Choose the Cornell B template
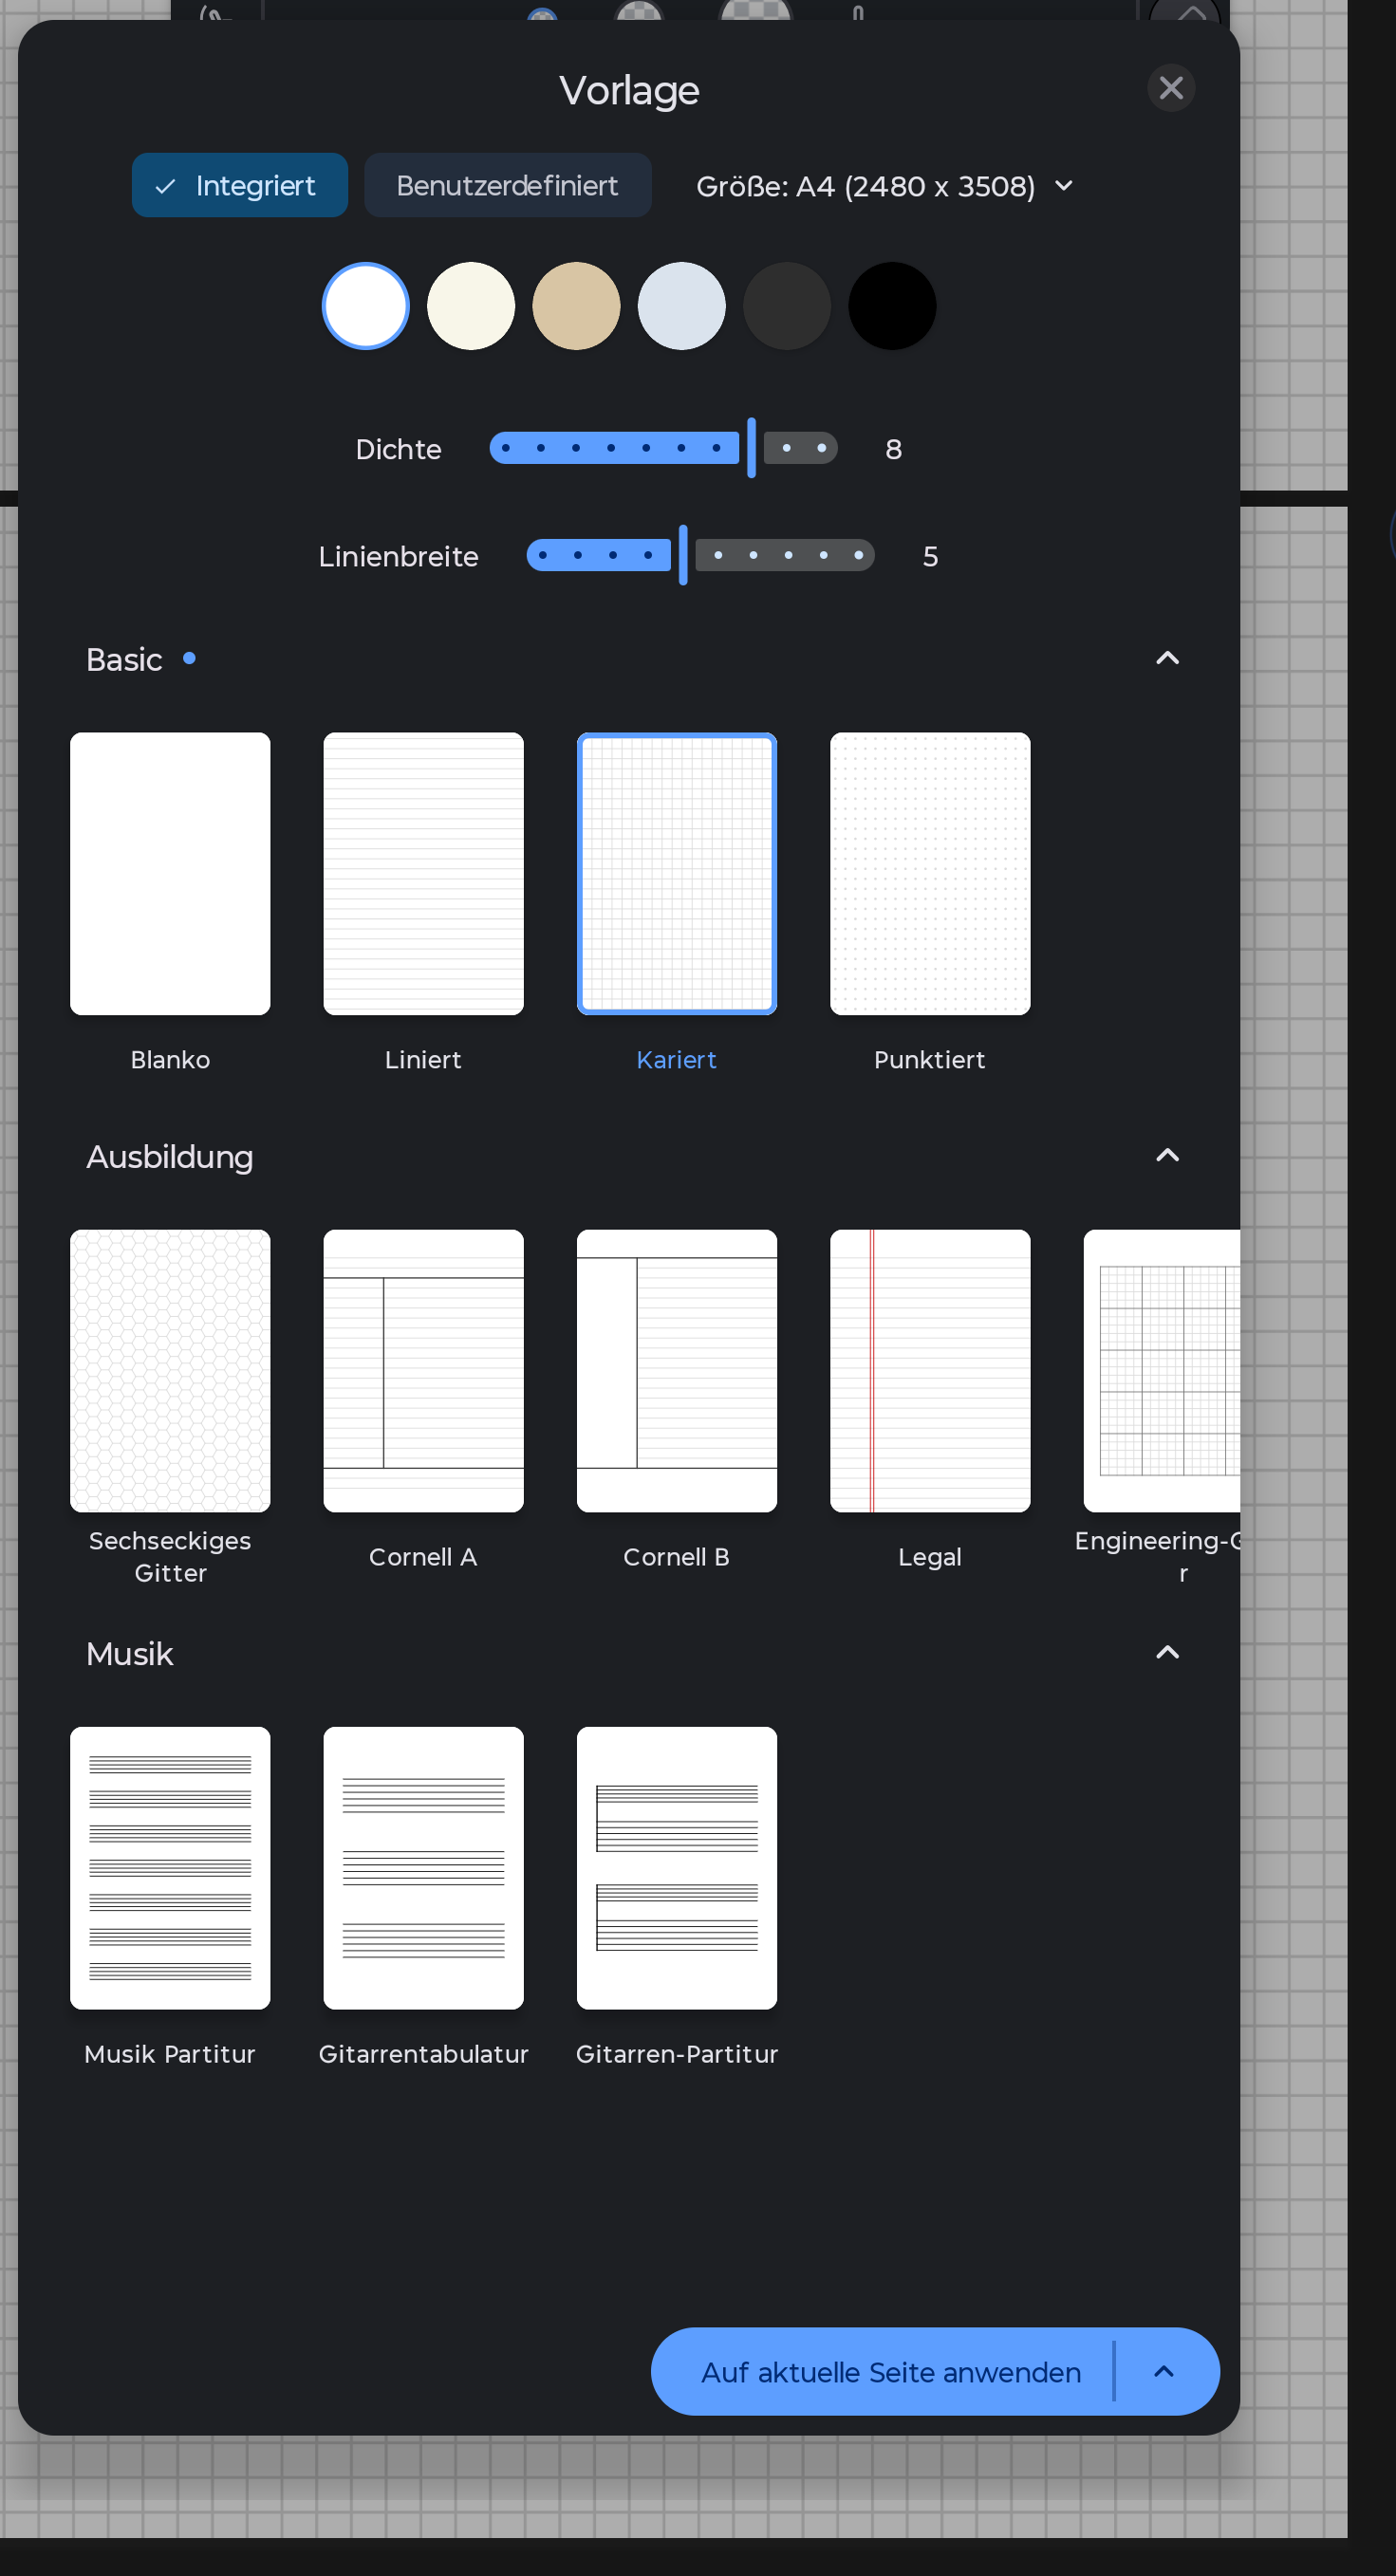This screenshot has width=1396, height=2576. 677,1371
